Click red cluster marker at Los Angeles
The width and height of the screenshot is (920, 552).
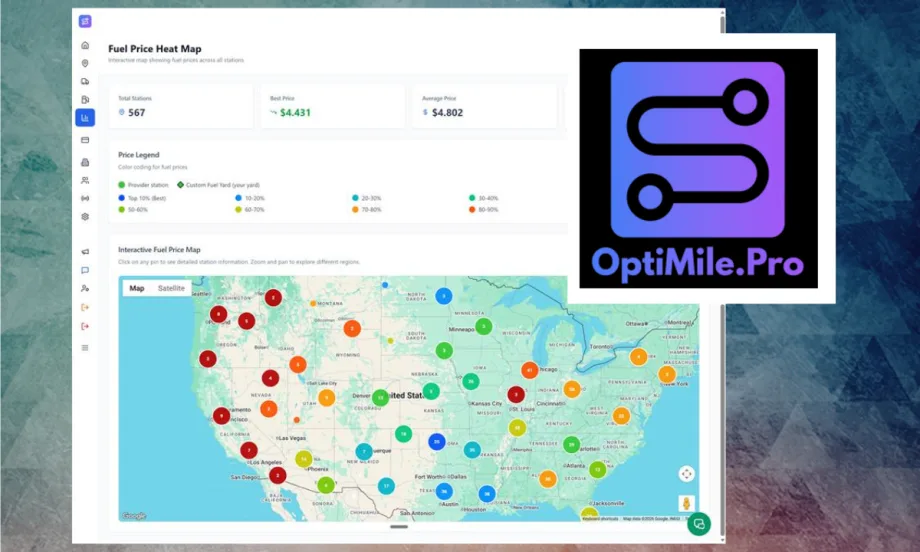point(249,451)
